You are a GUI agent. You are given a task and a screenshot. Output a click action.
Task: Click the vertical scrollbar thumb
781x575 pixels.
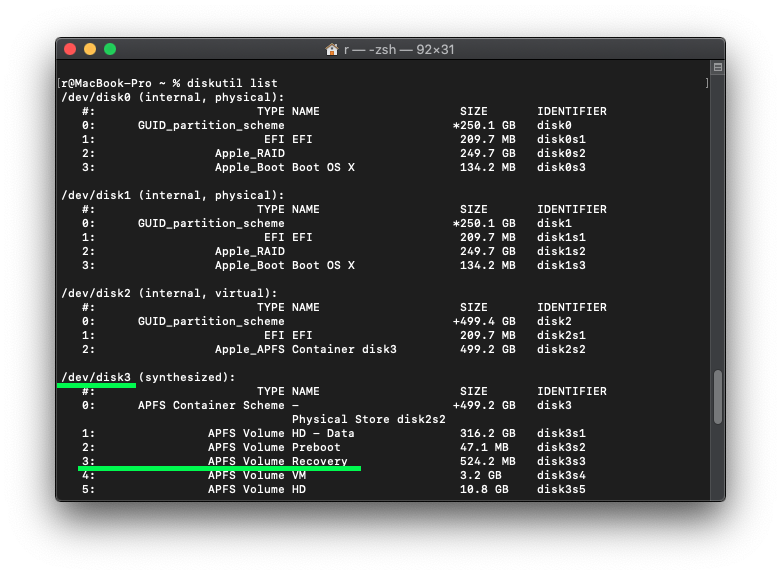pyautogui.click(x=717, y=397)
